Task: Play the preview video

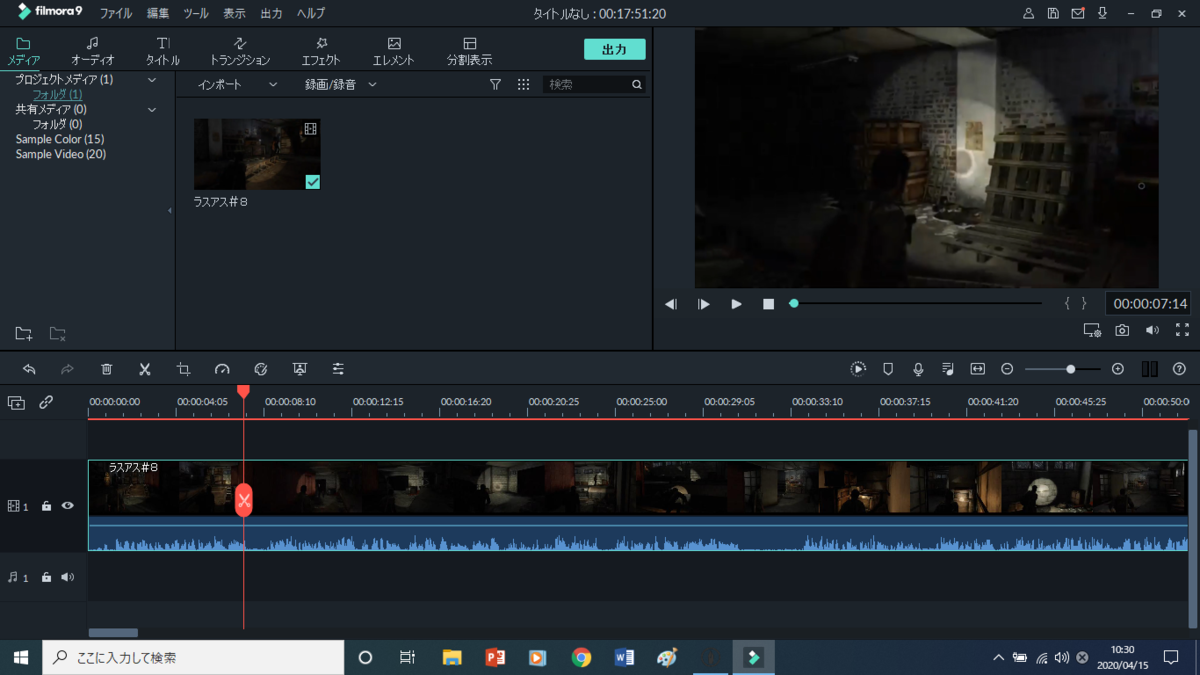Action: point(736,304)
